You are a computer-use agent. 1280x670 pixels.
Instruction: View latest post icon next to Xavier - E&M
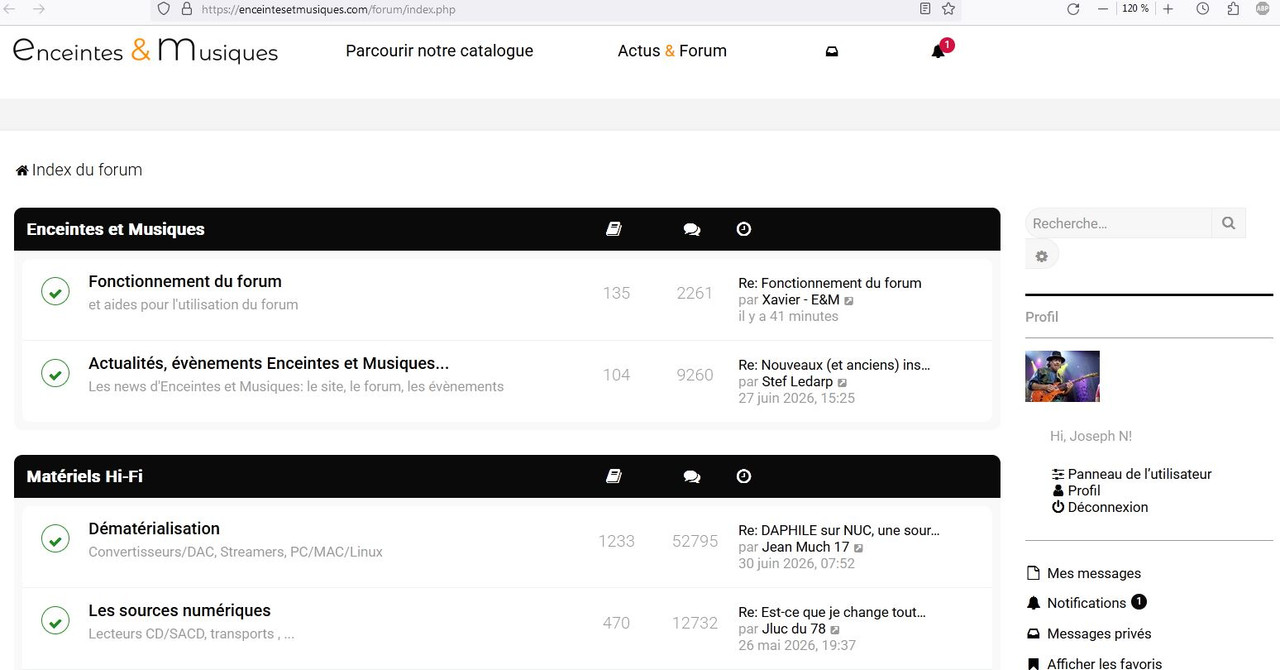849,300
